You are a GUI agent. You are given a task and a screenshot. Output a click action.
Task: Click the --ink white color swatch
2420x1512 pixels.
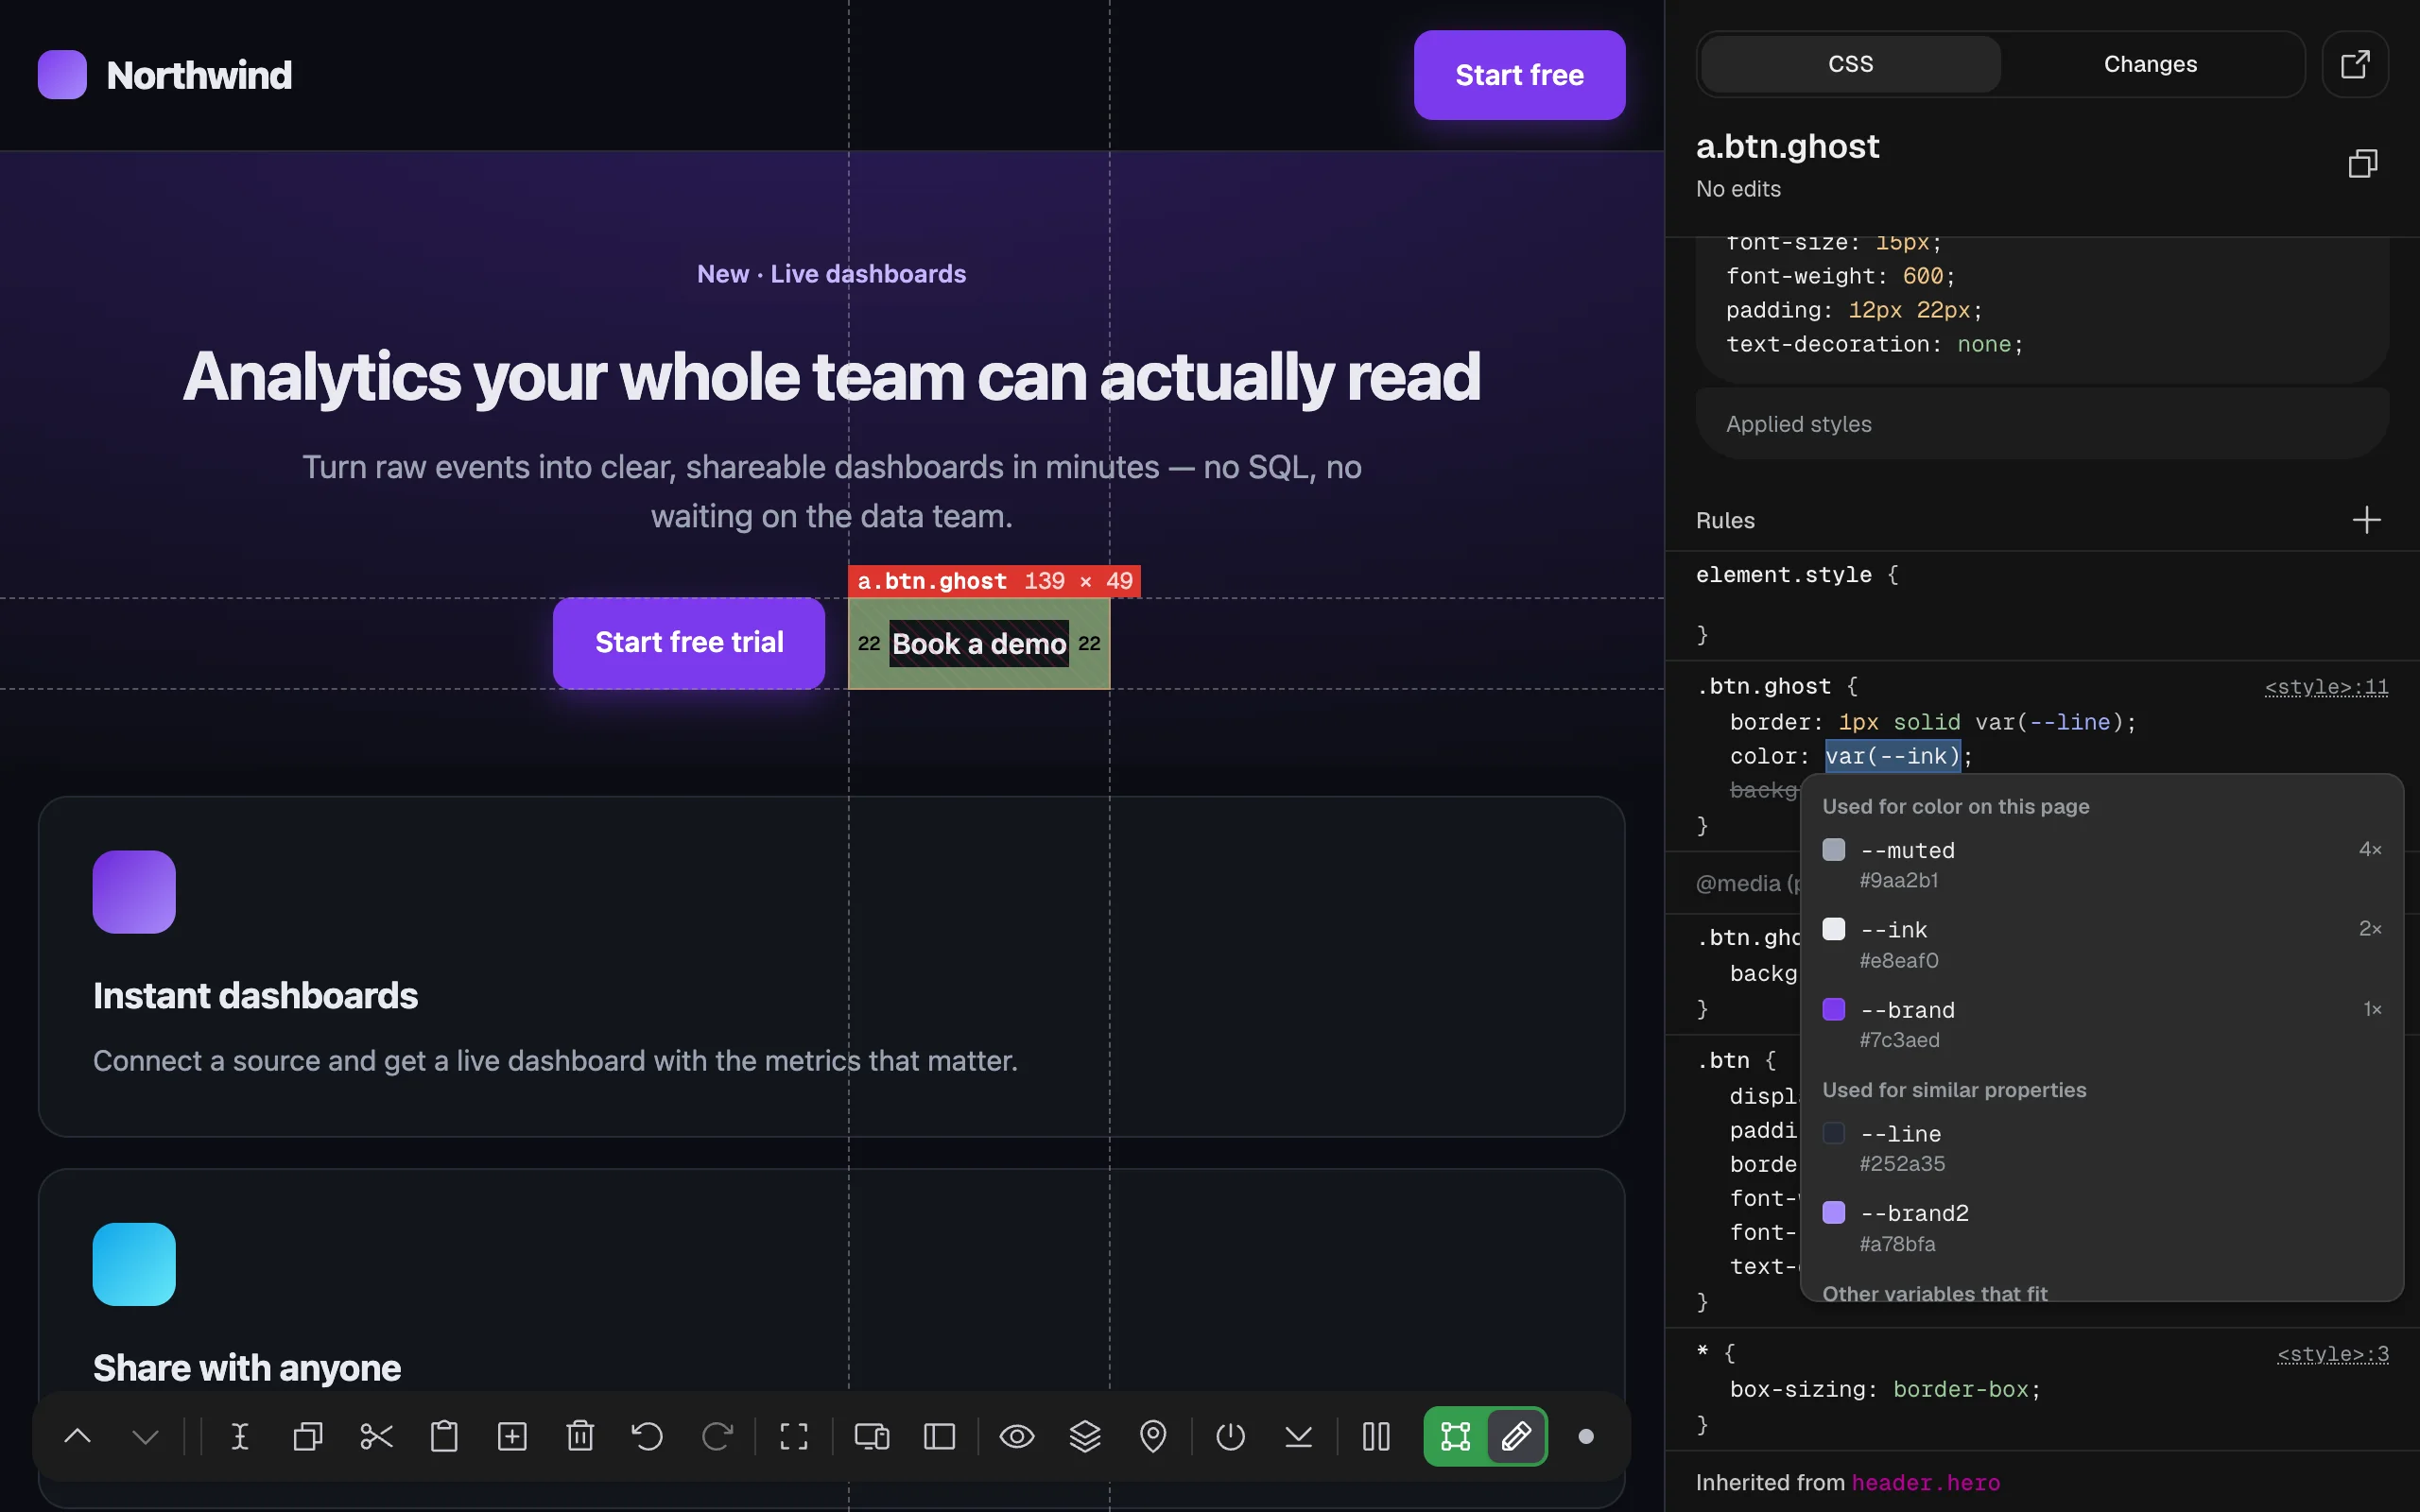tap(1834, 929)
